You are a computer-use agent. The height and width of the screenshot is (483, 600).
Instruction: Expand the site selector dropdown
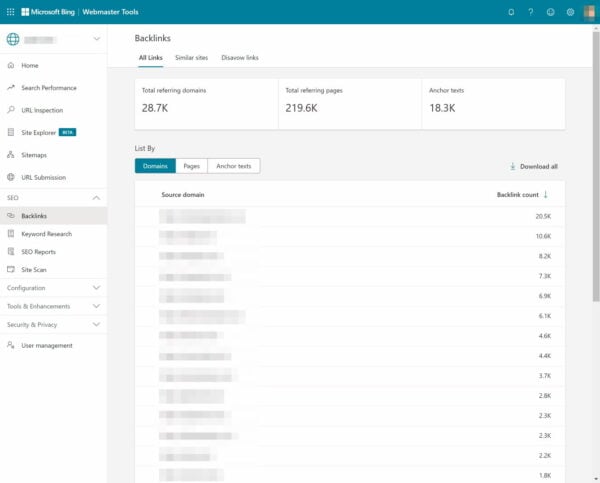96,39
